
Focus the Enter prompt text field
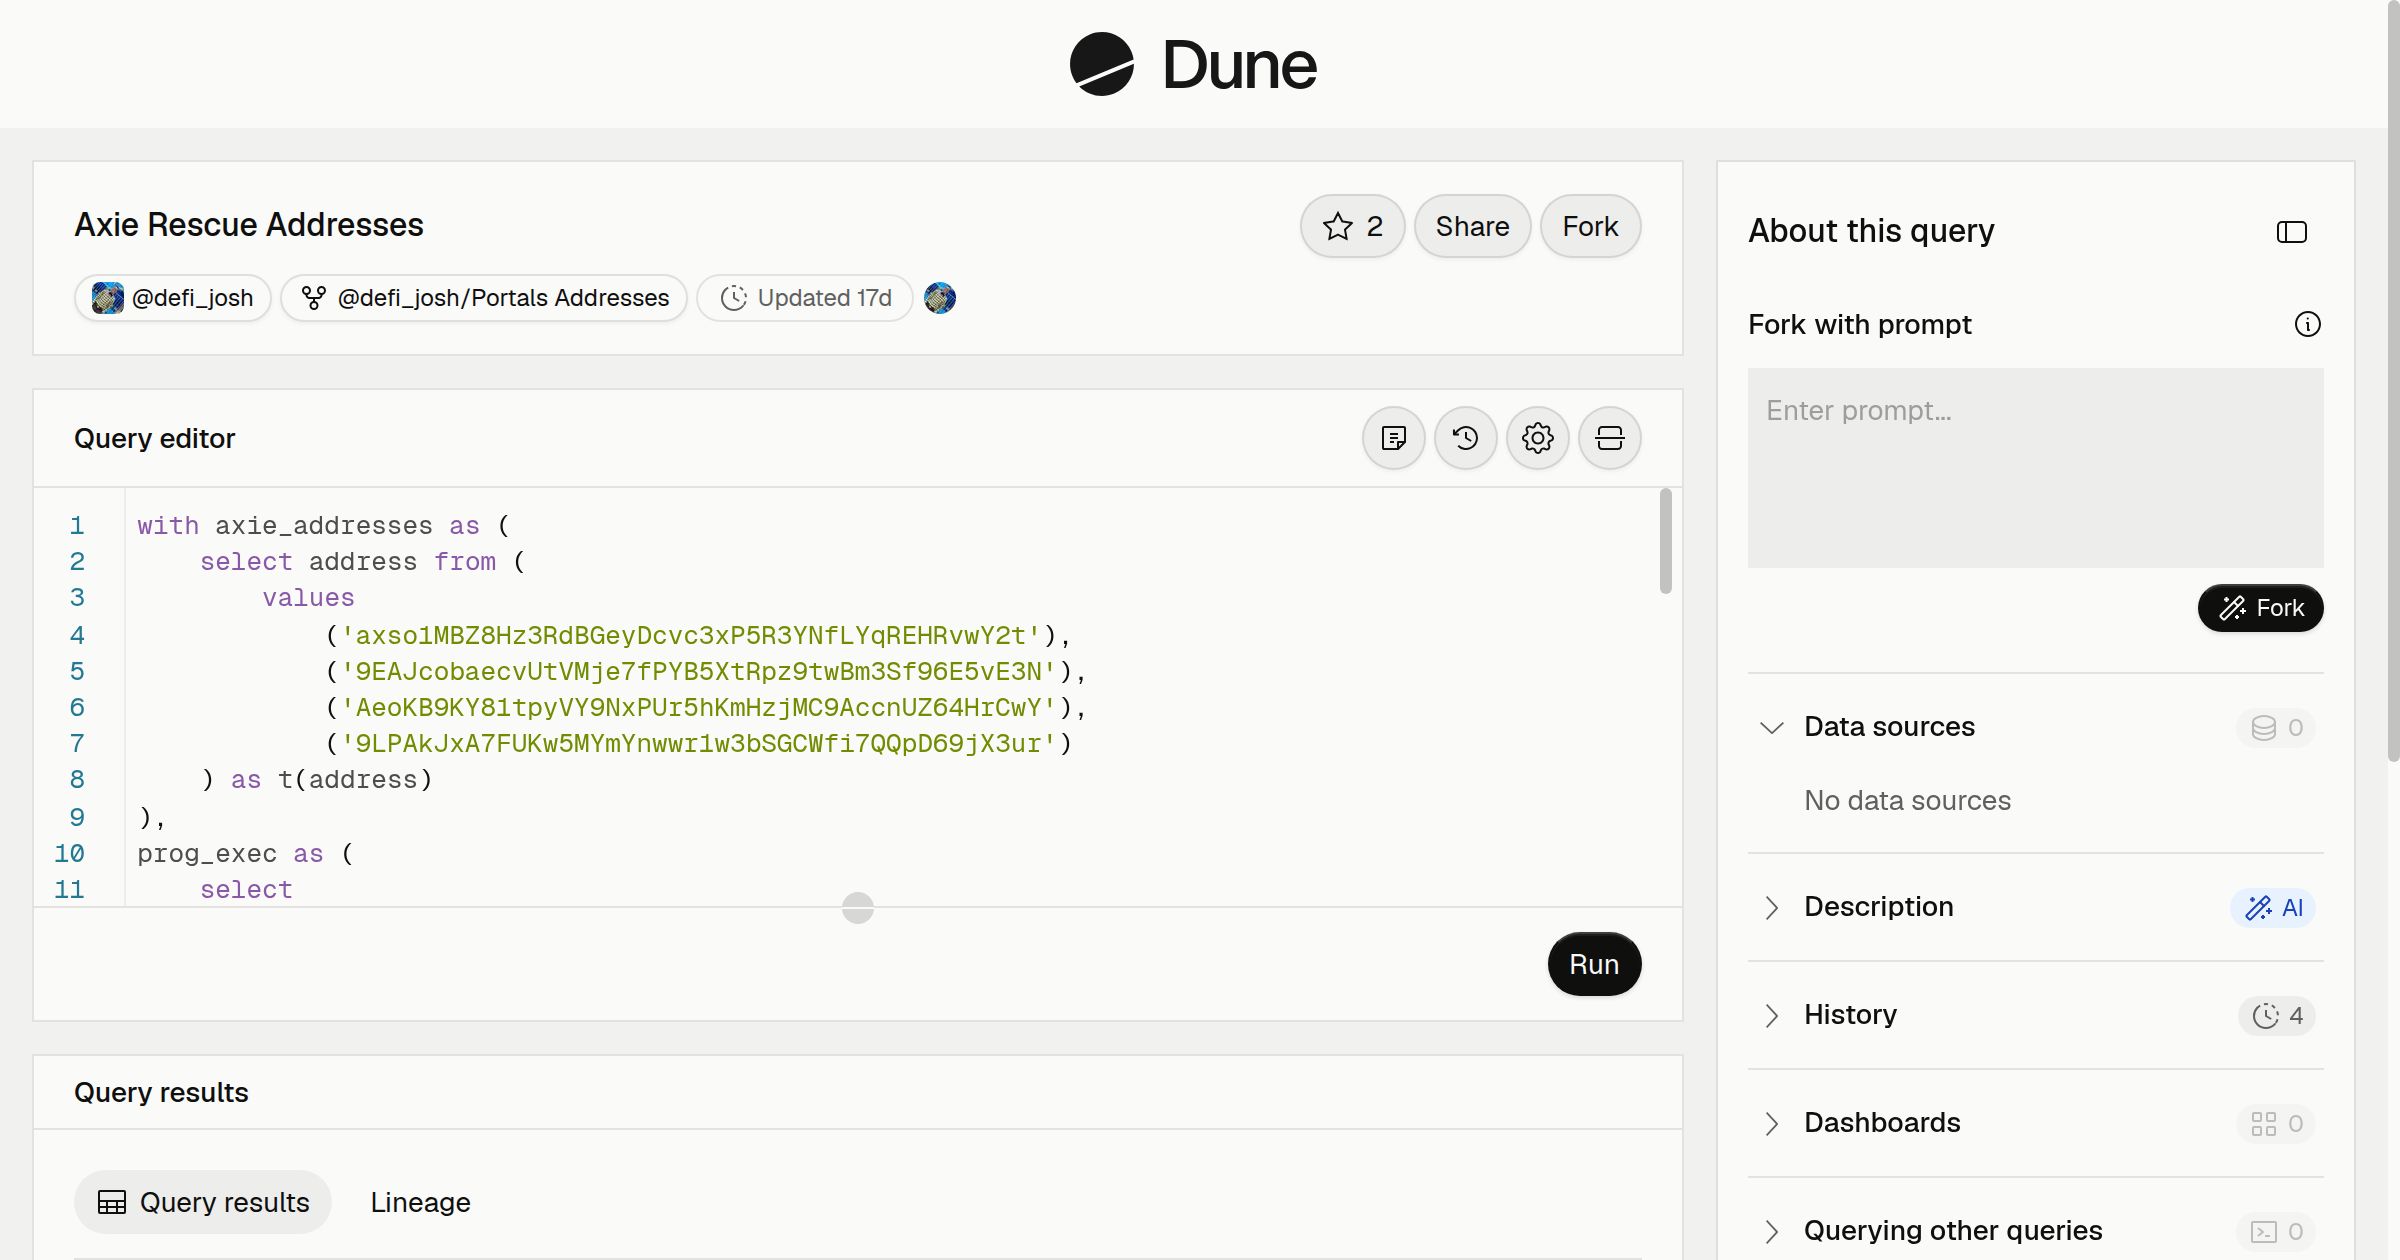pyautogui.click(x=2035, y=468)
